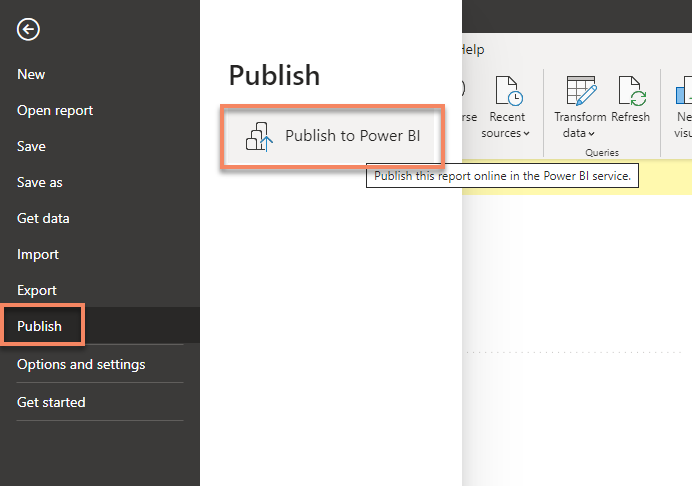This screenshot has width=692, height=486.
Task: Click the Recent sources document icon
Action: [510, 92]
